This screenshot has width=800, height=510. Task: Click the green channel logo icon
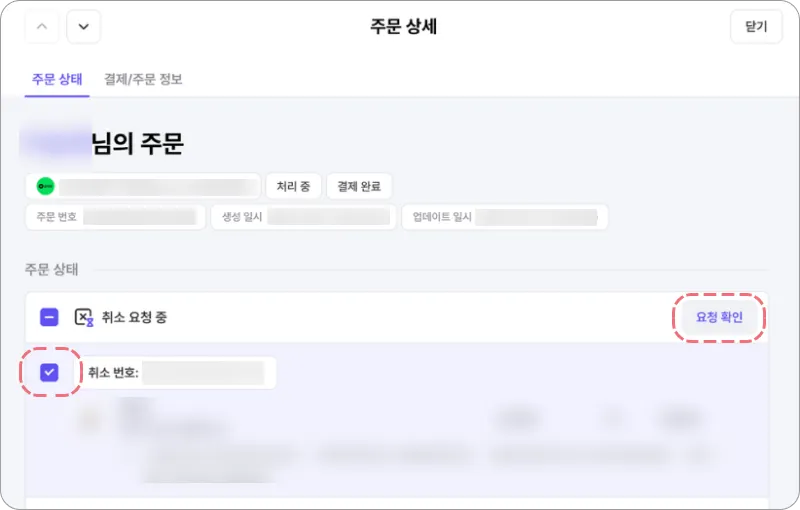point(45,186)
